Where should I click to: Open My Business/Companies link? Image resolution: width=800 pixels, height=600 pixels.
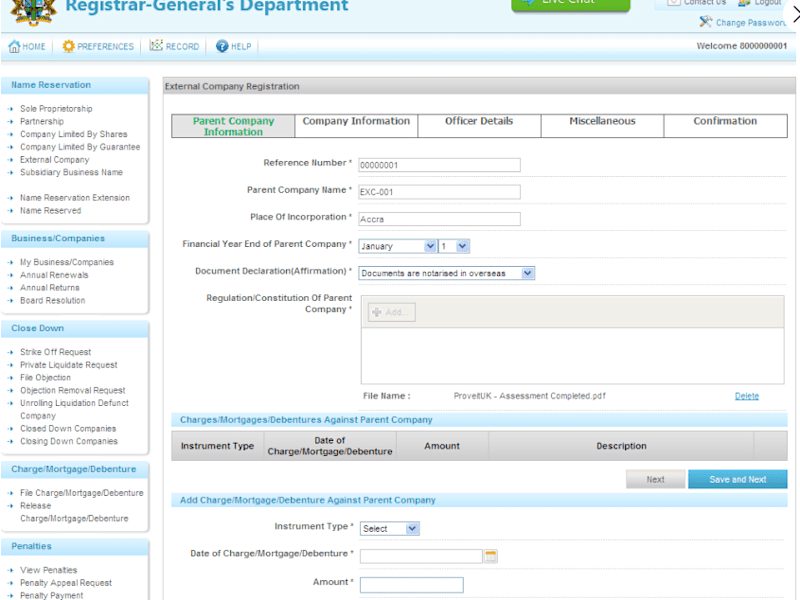tap(67, 262)
